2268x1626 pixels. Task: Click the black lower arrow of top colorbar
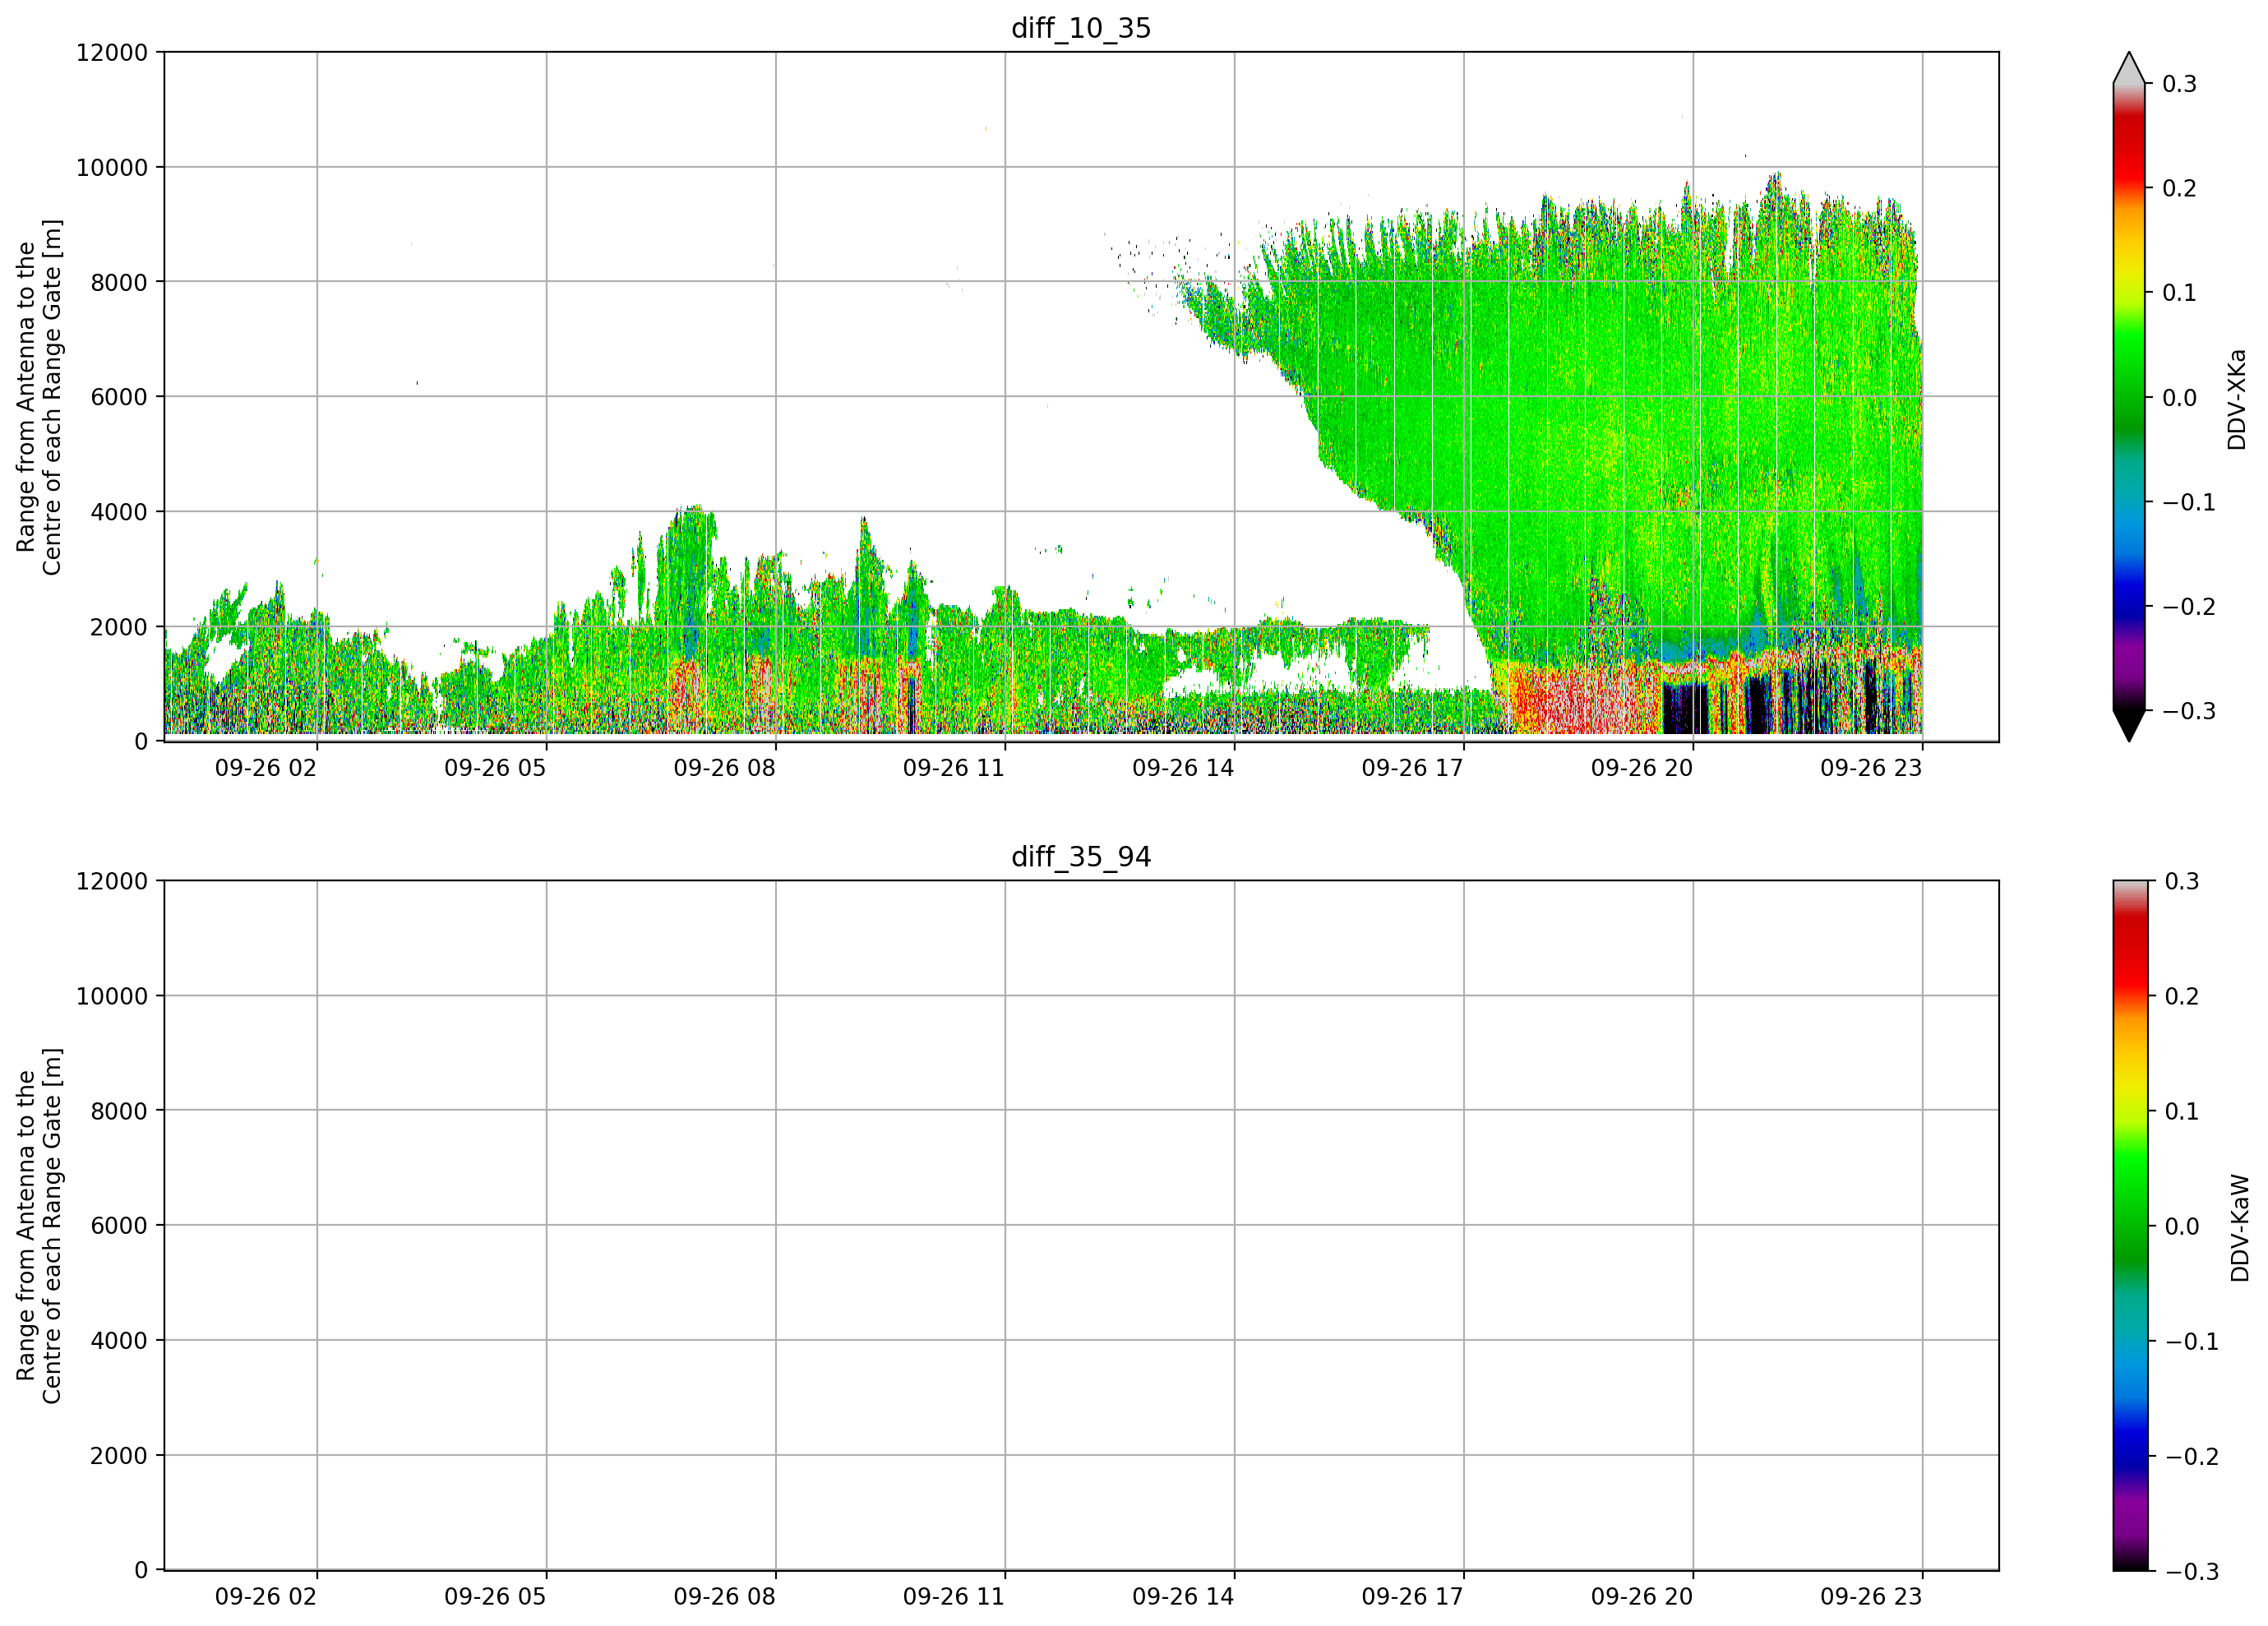coord(2129,726)
